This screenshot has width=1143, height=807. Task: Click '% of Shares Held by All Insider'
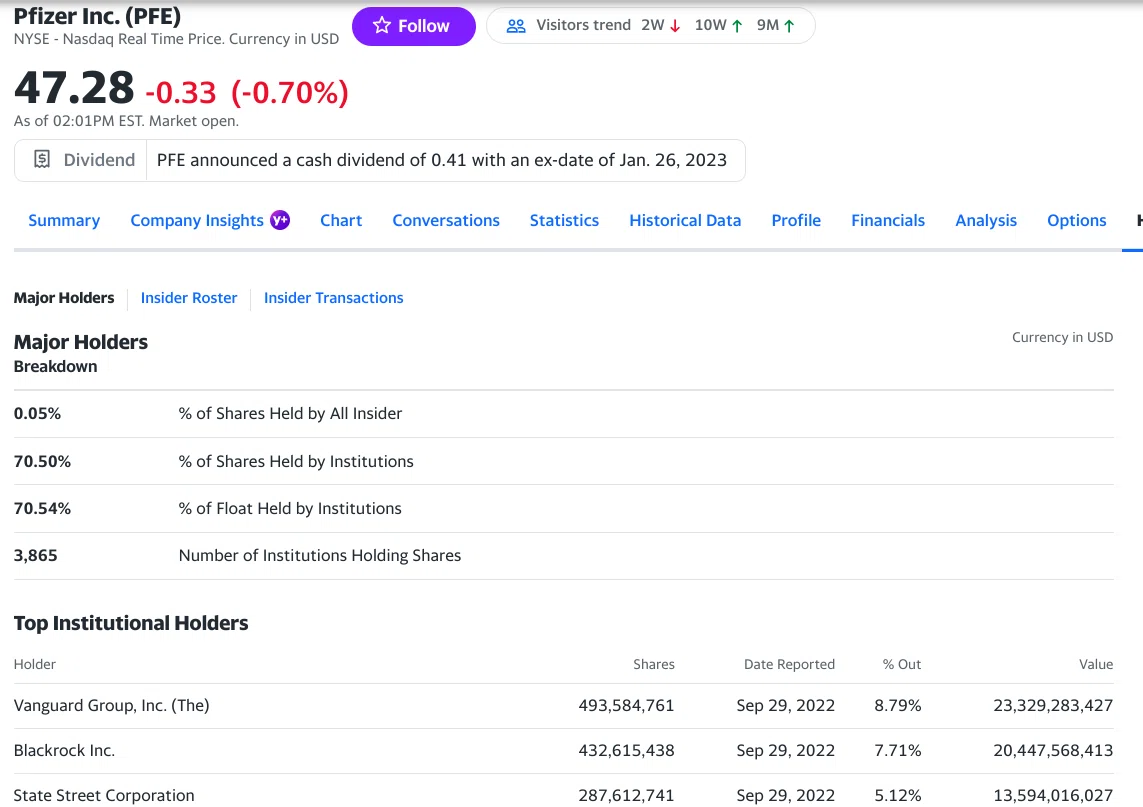click(x=290, y=413)
